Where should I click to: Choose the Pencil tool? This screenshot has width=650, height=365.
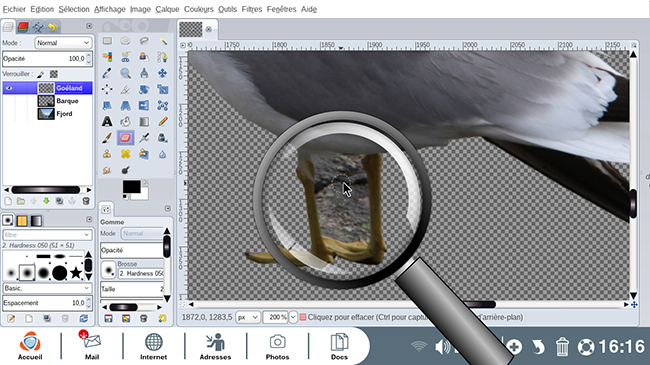[162, 122]
